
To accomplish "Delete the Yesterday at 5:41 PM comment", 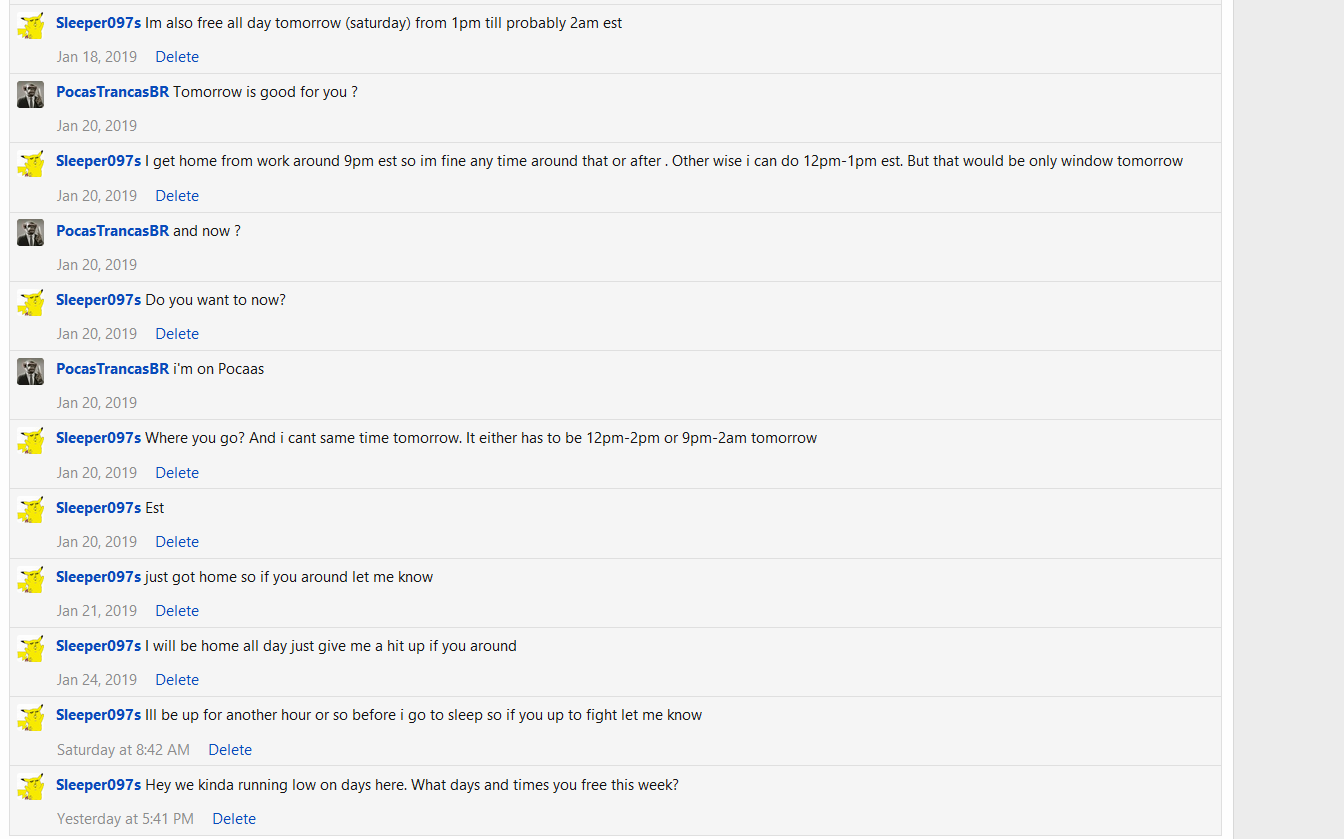I will [234, 819].
